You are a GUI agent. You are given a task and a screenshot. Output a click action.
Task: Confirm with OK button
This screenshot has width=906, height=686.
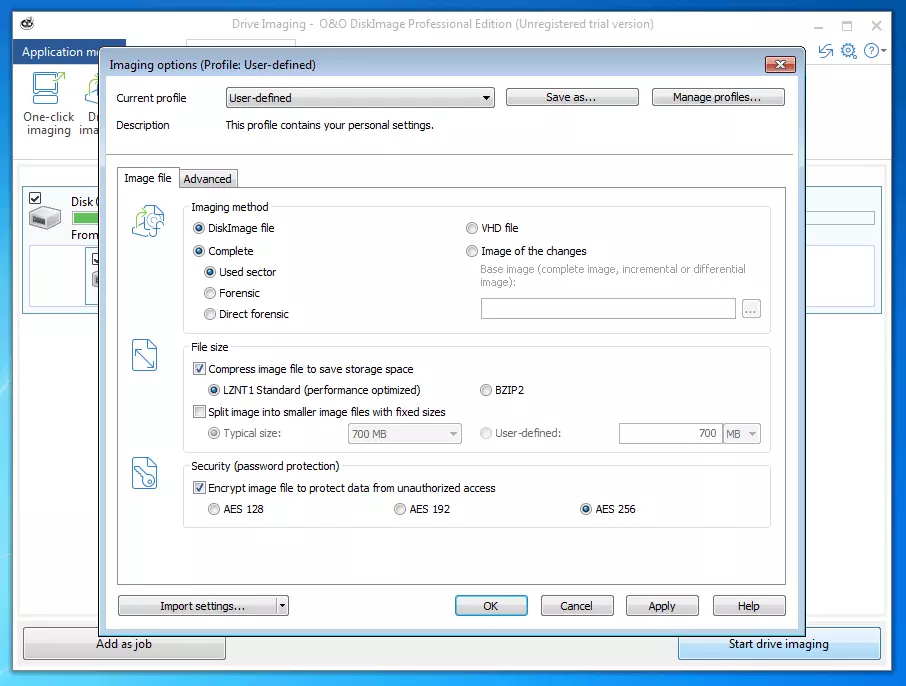tap(491, 606)
